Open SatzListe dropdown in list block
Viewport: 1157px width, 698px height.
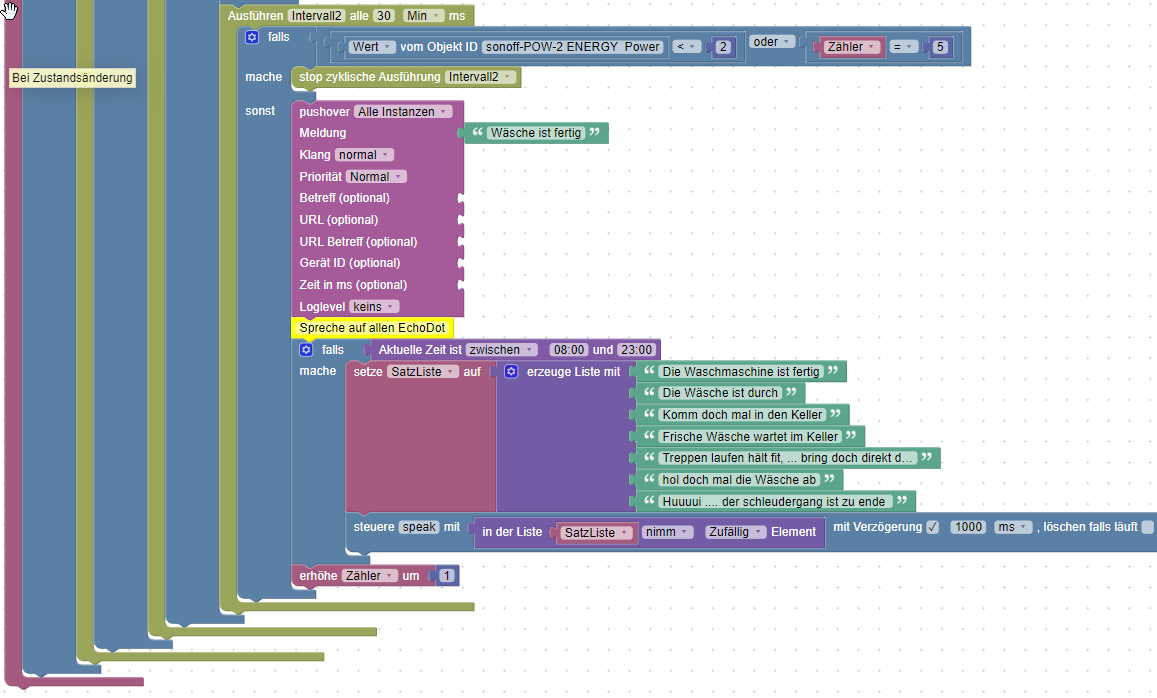point(595,532)
